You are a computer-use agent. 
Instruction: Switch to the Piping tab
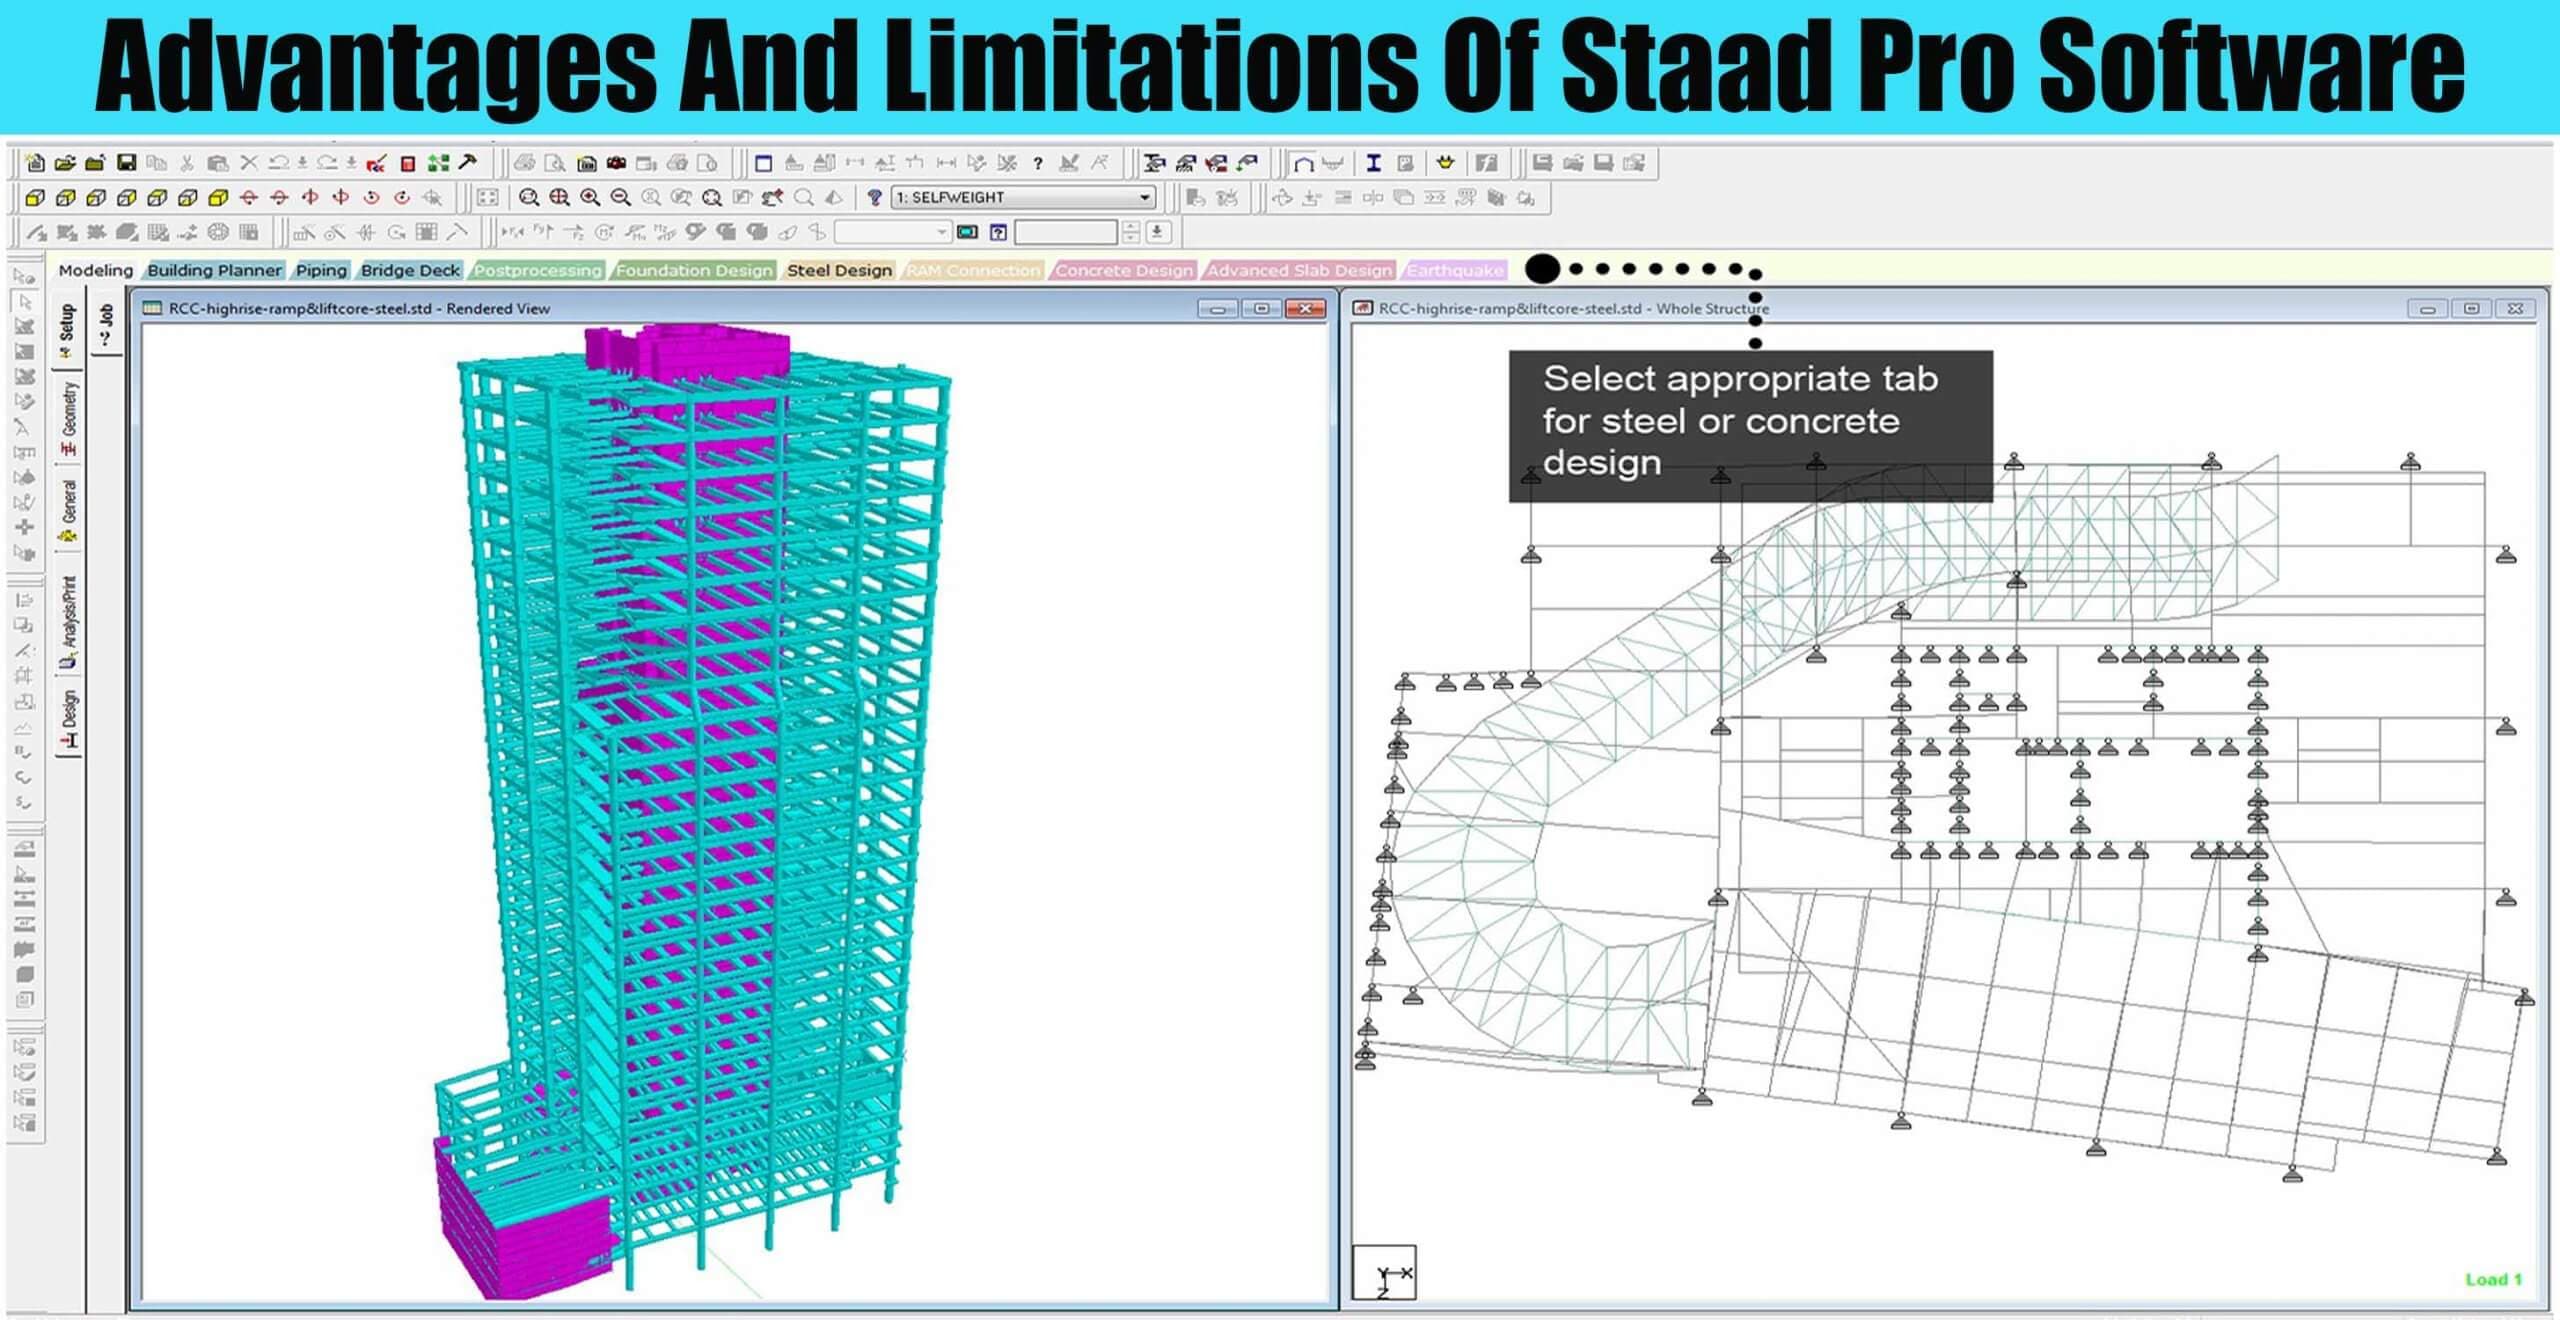pyautogui.click(x=321, y=270)
